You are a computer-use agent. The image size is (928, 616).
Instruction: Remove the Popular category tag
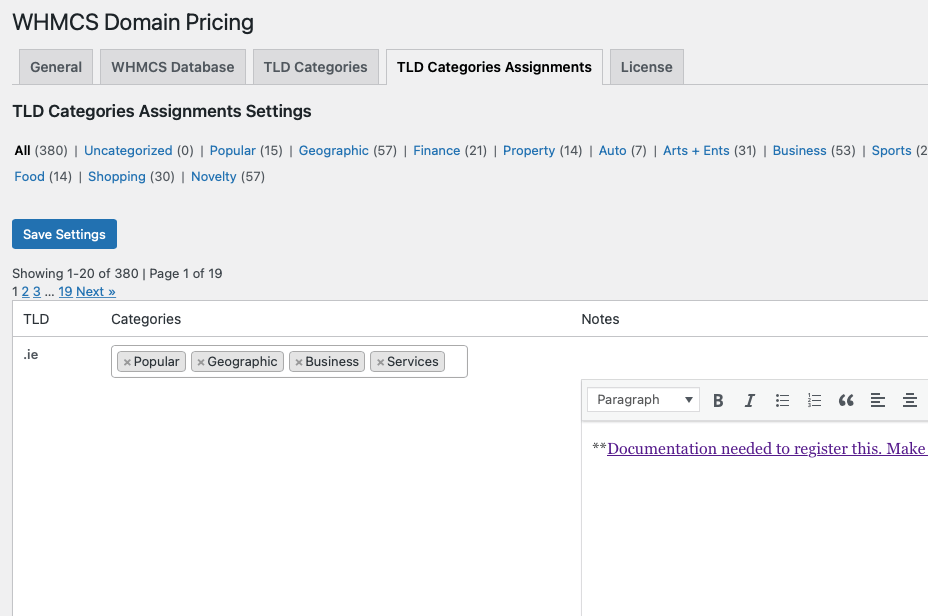coord(127,362)
